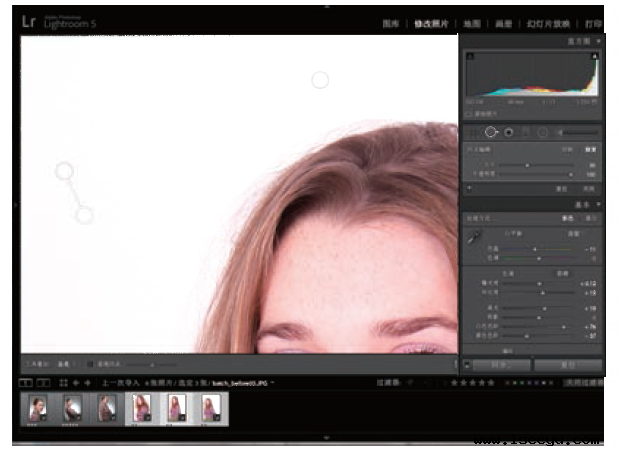Pick the White Balance eyedropper tool

[473, 238]
